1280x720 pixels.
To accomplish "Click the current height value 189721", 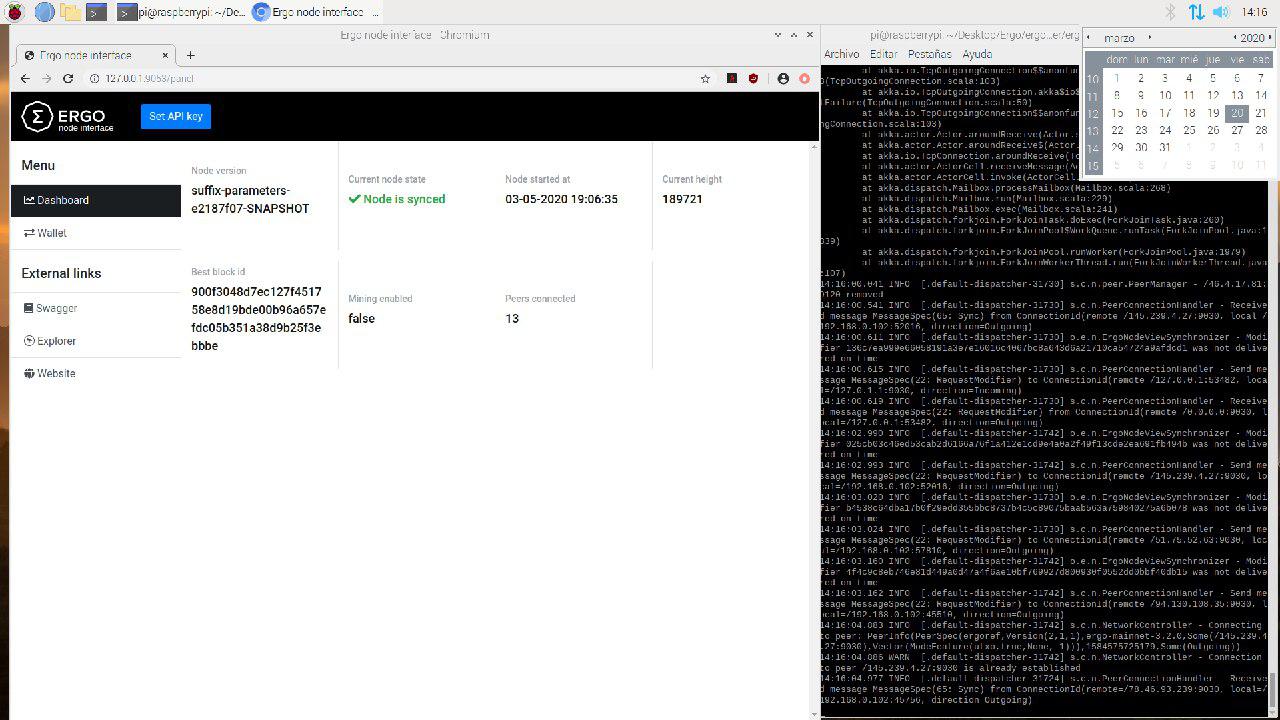I will (682, 199).
